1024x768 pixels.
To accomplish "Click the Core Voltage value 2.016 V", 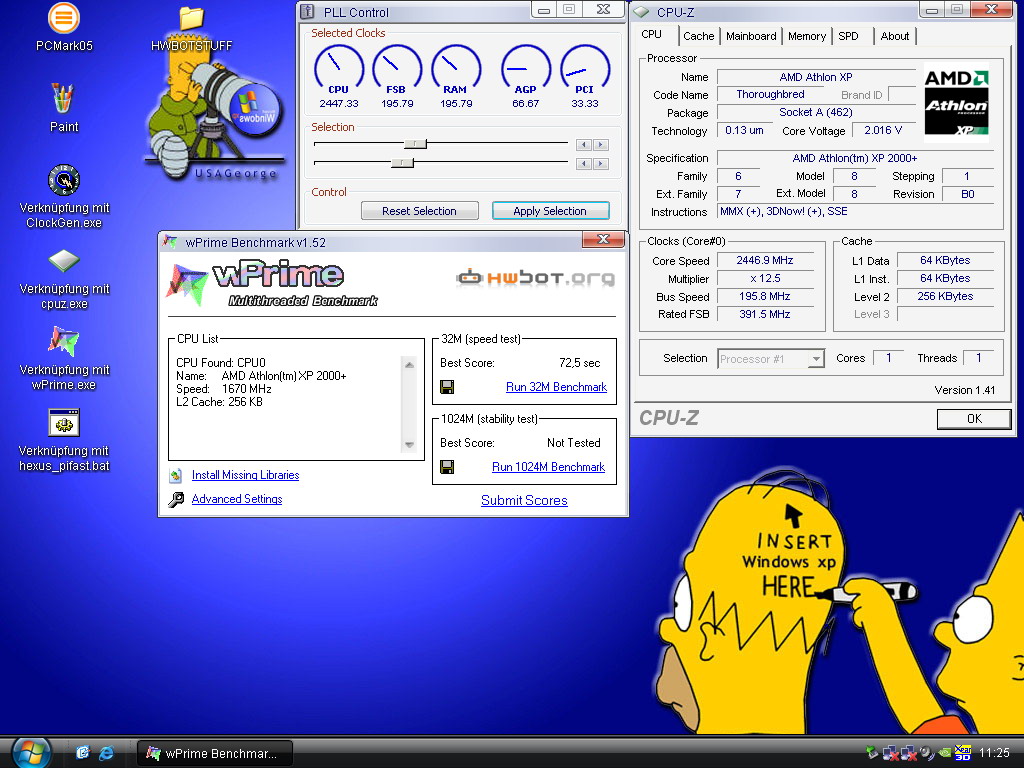I will tap(883, 131).
